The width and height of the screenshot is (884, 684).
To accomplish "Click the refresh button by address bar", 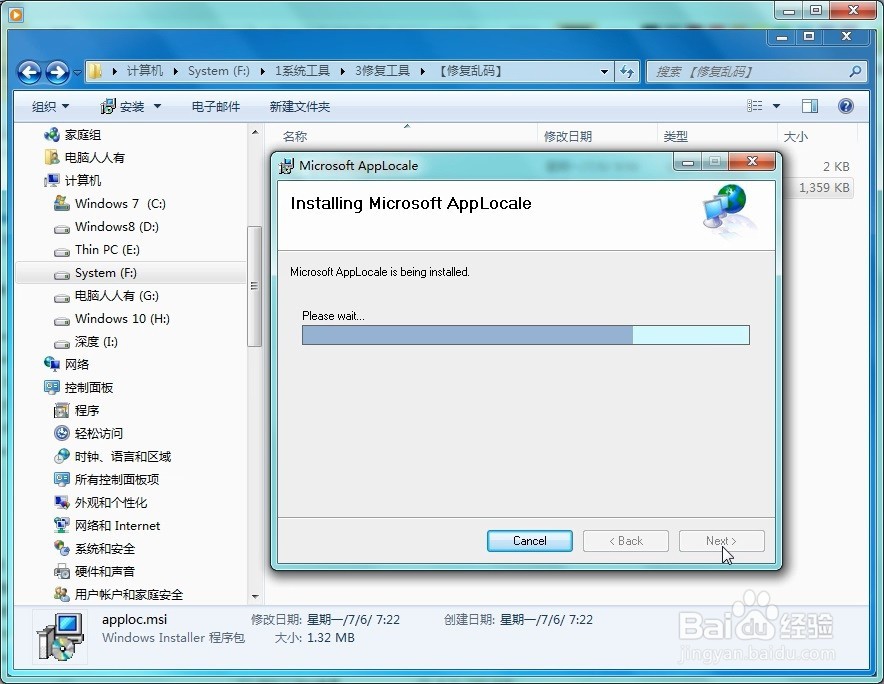I will pyautogui.click(x=627, y=72).
